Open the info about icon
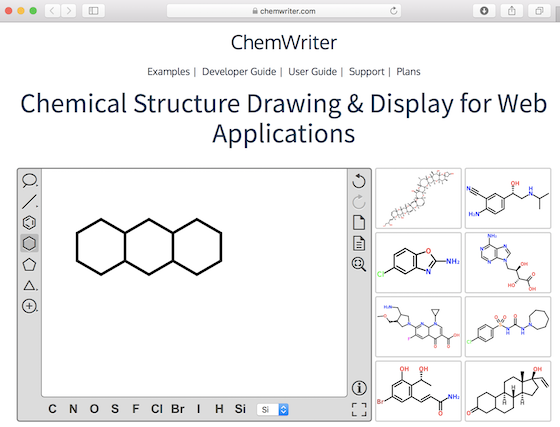 (x=359, y=388)
